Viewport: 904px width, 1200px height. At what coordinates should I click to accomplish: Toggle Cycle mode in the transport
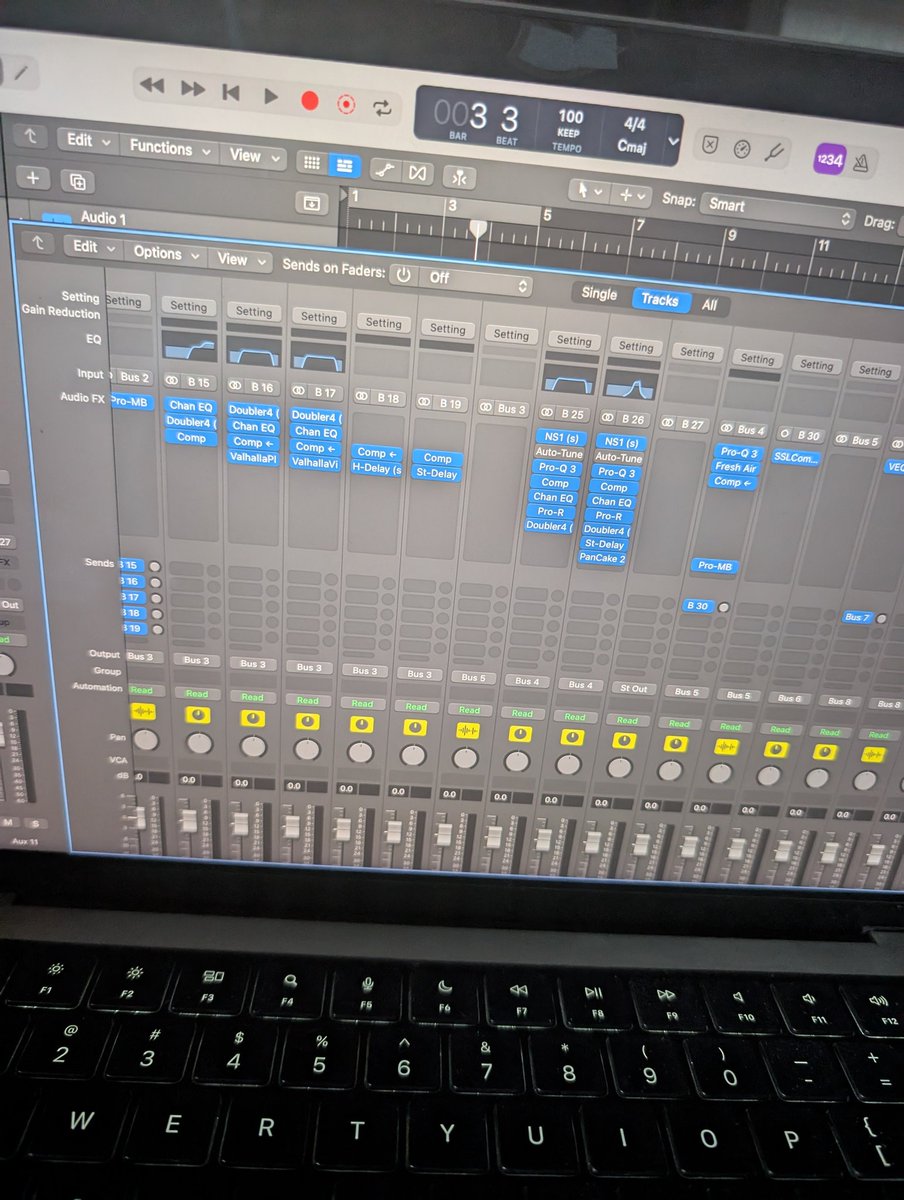382,106
